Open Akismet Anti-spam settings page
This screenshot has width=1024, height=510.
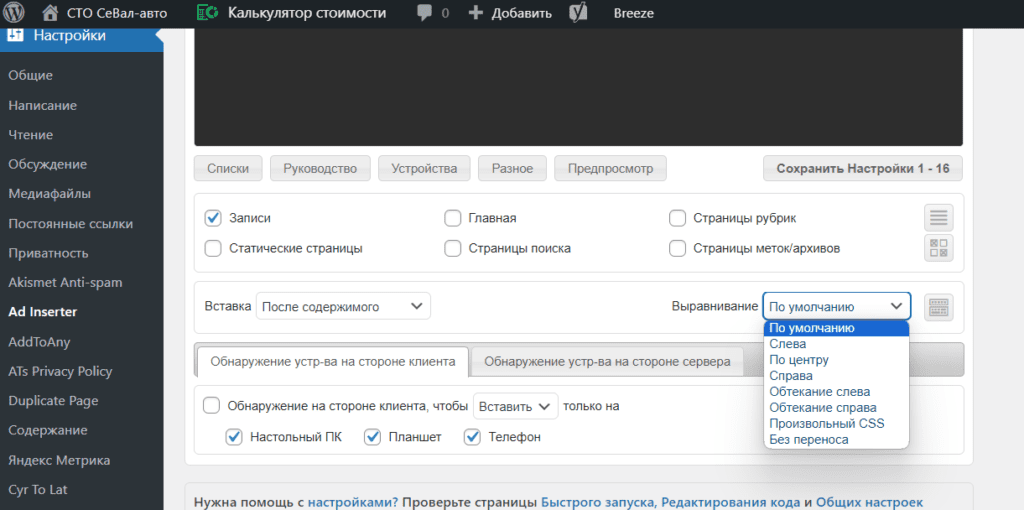point(65,282)
